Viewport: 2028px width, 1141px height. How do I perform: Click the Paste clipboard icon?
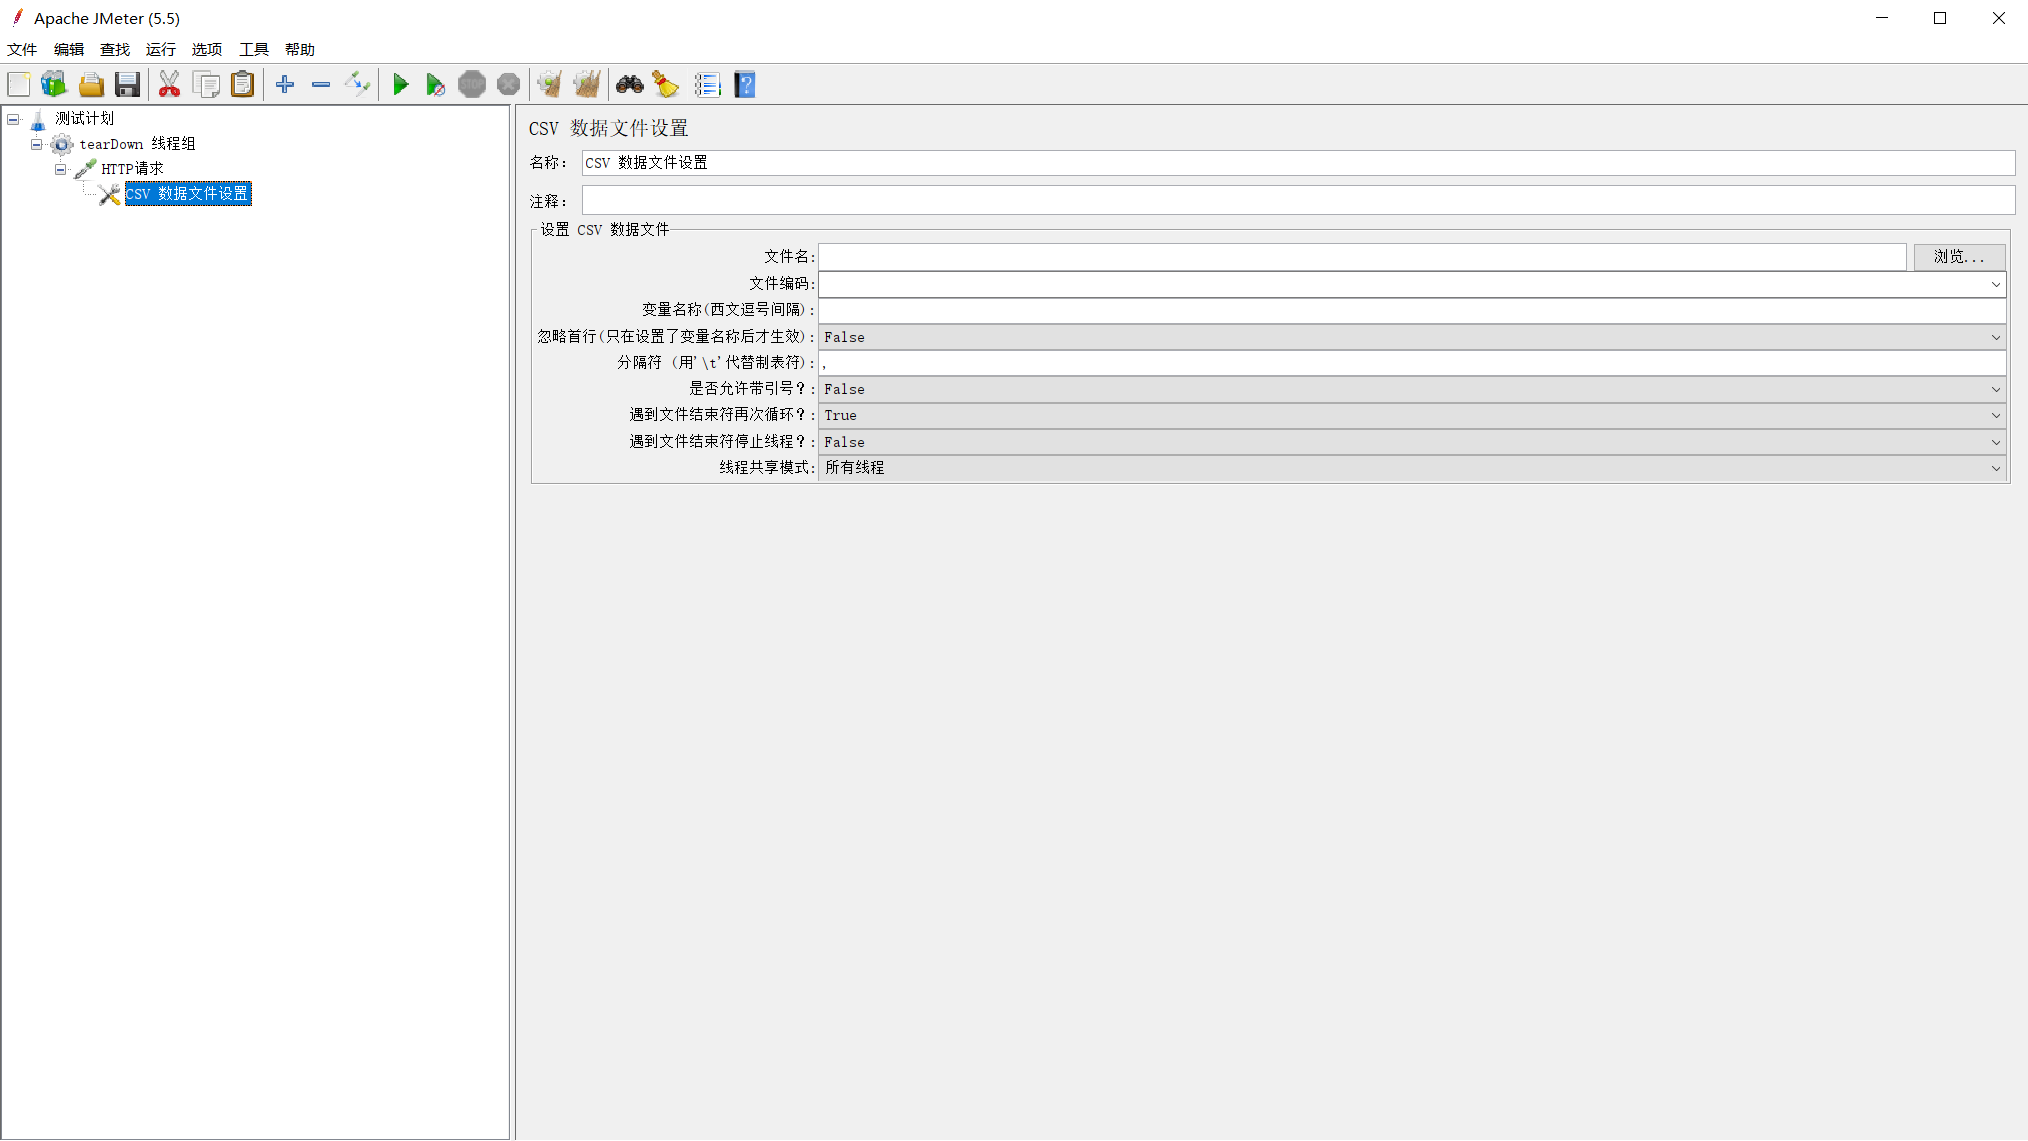(243, 85)
